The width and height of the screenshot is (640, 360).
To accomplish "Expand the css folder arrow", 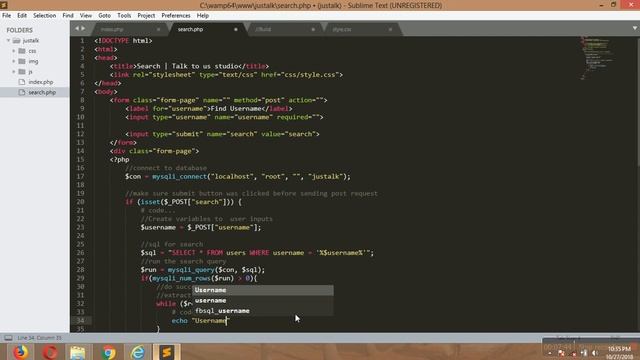I will click(13, 51).
